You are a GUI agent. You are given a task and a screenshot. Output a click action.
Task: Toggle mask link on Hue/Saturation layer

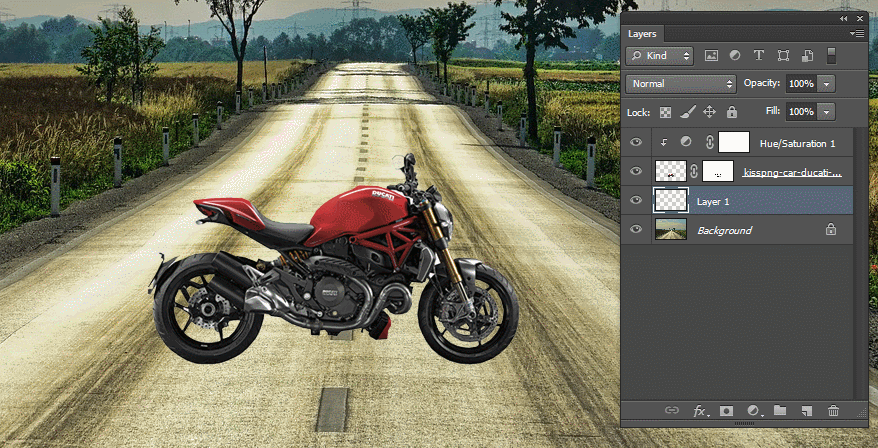pyautogui.click(x=709, y=142)
